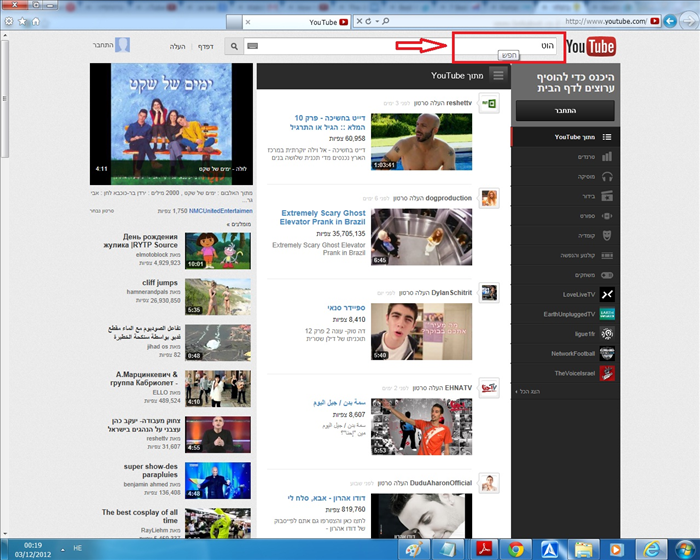Click the התחבר link in header
Screen dimensions: 700x560
pos(103,46)
